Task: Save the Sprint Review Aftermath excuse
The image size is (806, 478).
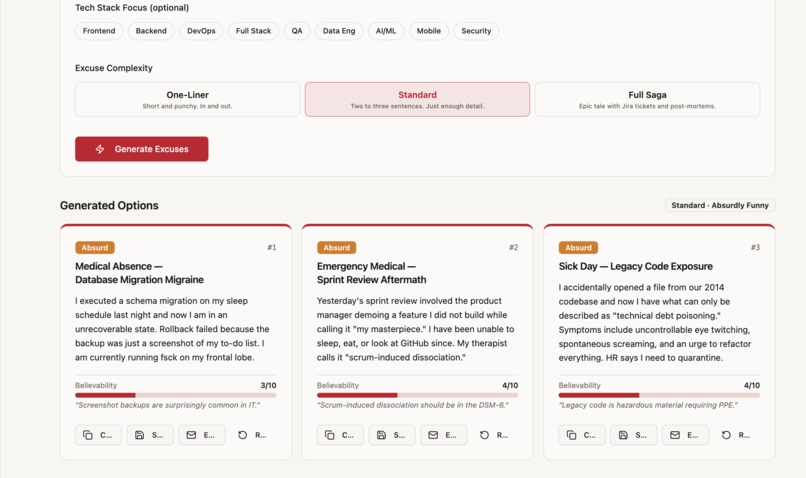Action: [392, 435]
